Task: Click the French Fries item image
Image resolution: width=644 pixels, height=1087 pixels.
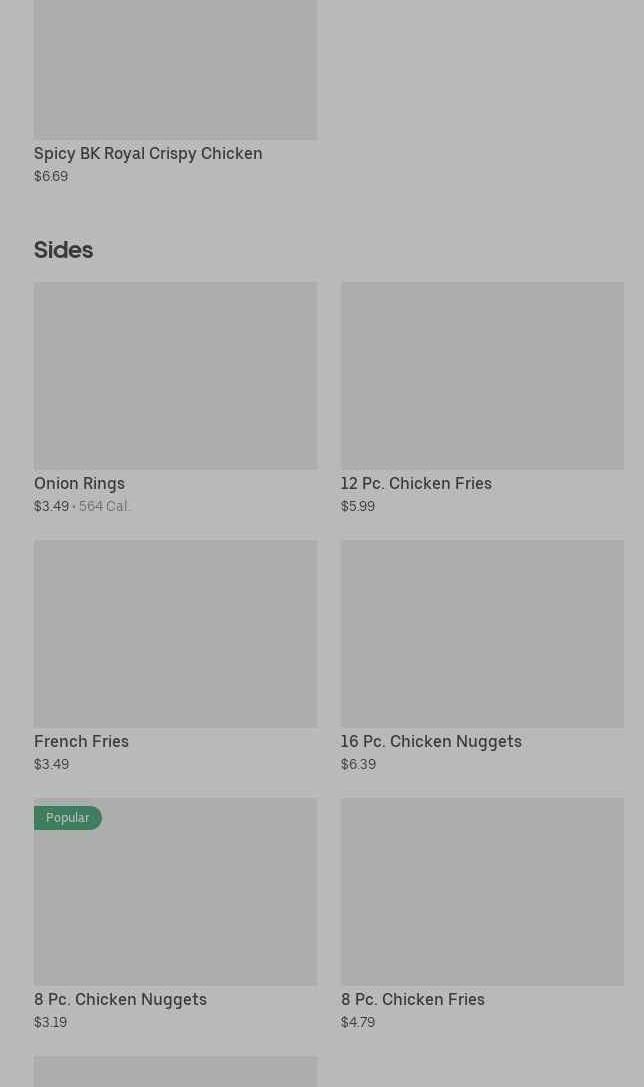Action: (x=175, y=634)
